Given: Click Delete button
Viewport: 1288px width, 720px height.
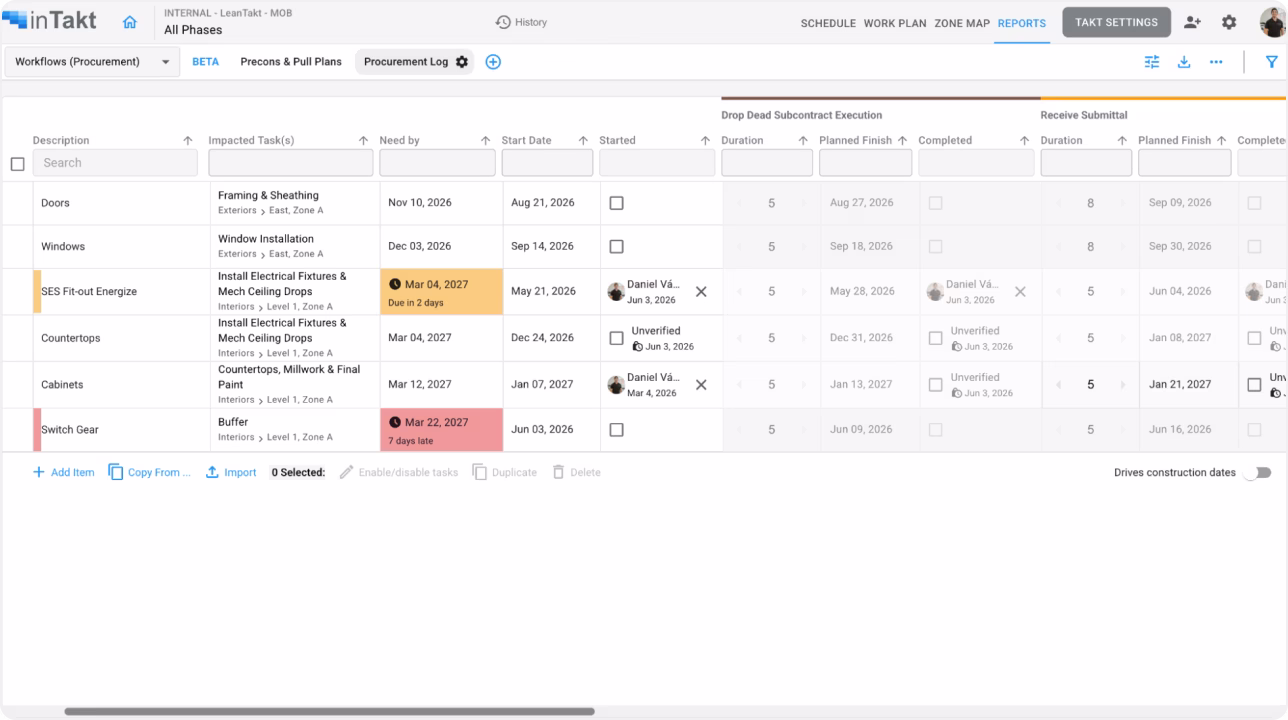Looking at the screenshot, I should click(576, 473).
